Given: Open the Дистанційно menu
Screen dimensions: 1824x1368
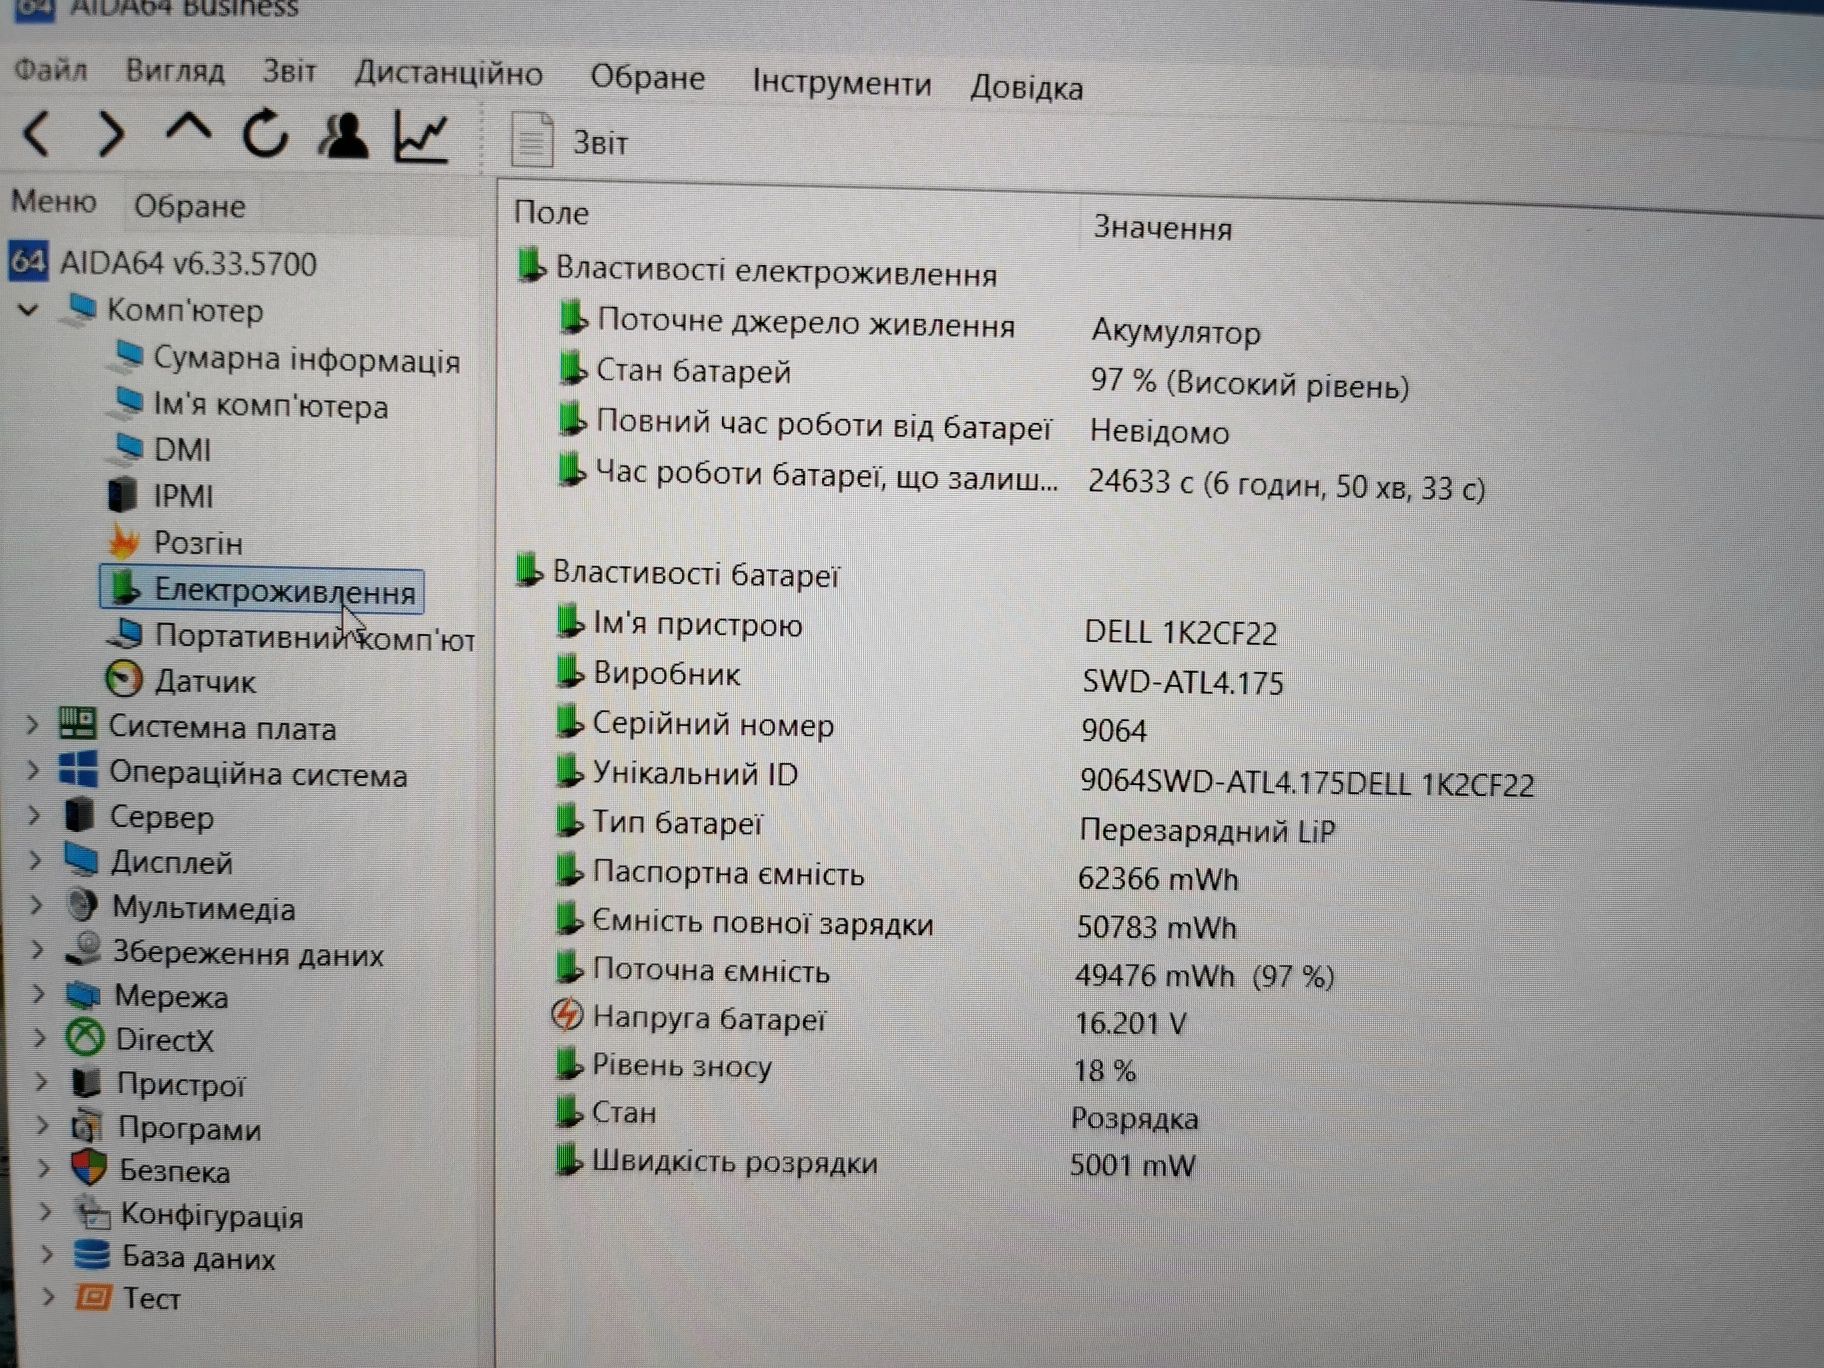Looking at the screenshot, I should pos(449,74).
